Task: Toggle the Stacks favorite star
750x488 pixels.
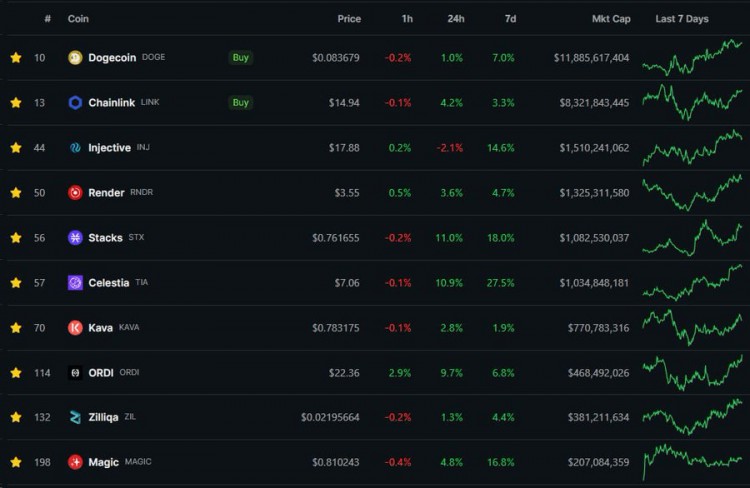Action: click(x=16, y=238)
